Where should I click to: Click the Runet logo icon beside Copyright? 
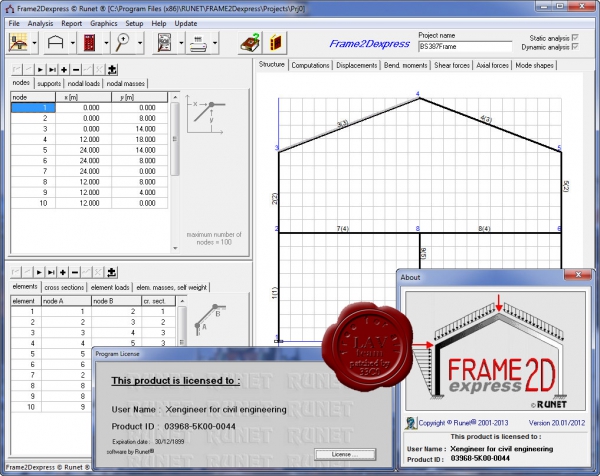point(411,423)
